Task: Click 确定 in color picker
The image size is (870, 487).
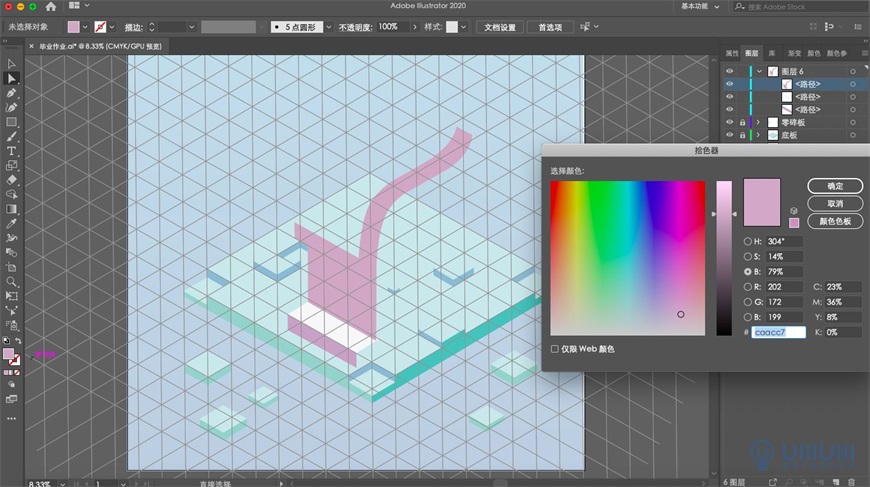Action: (x=835, y=186)
